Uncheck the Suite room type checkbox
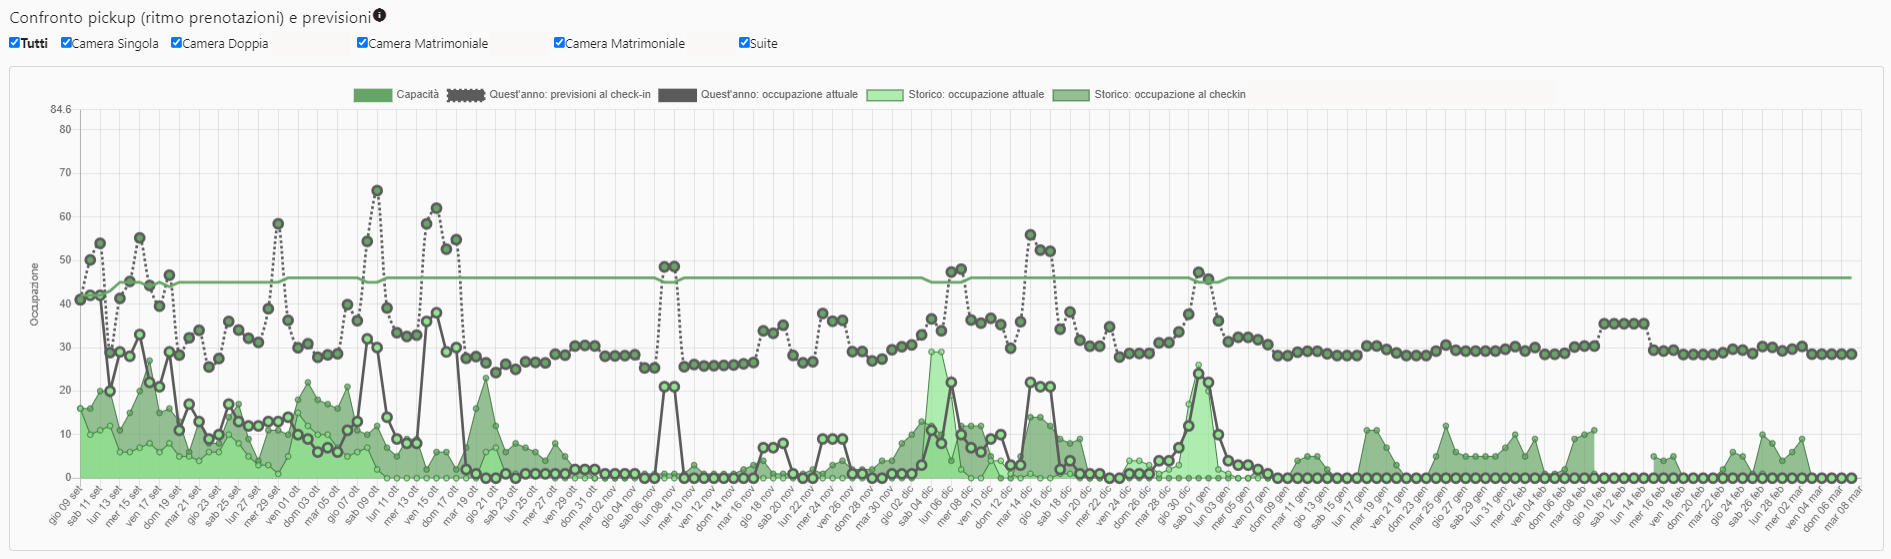 tap(744, 43)
